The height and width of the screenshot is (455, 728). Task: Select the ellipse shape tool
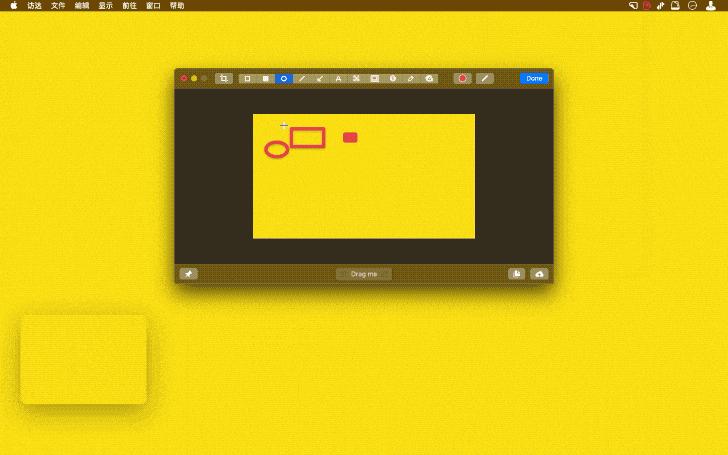283,78
